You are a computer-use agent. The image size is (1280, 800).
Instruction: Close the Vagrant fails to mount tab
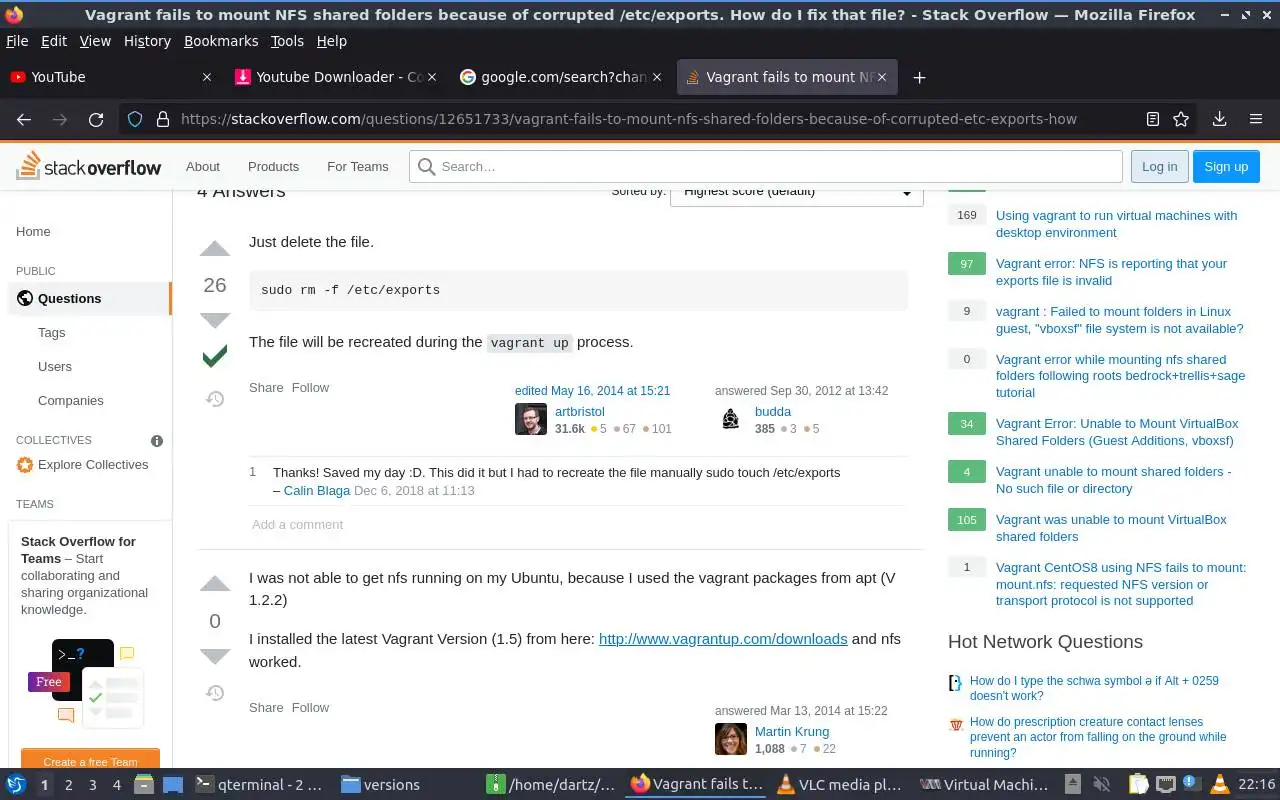883,77
